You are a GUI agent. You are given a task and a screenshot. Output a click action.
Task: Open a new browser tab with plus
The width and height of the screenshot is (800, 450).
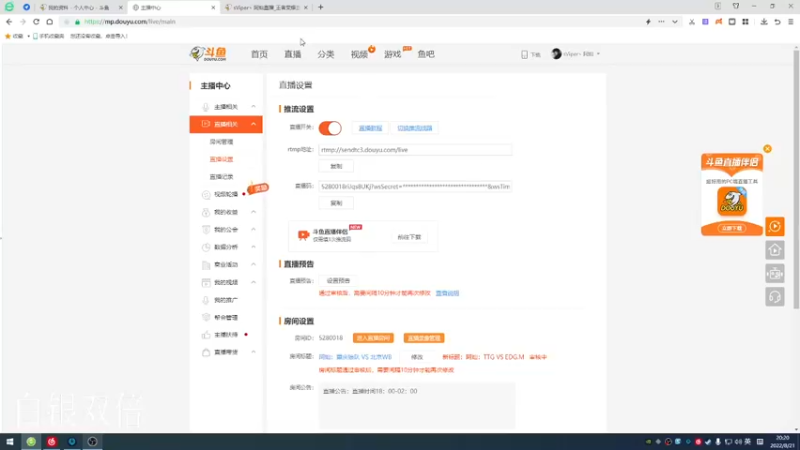click(320, 7)
